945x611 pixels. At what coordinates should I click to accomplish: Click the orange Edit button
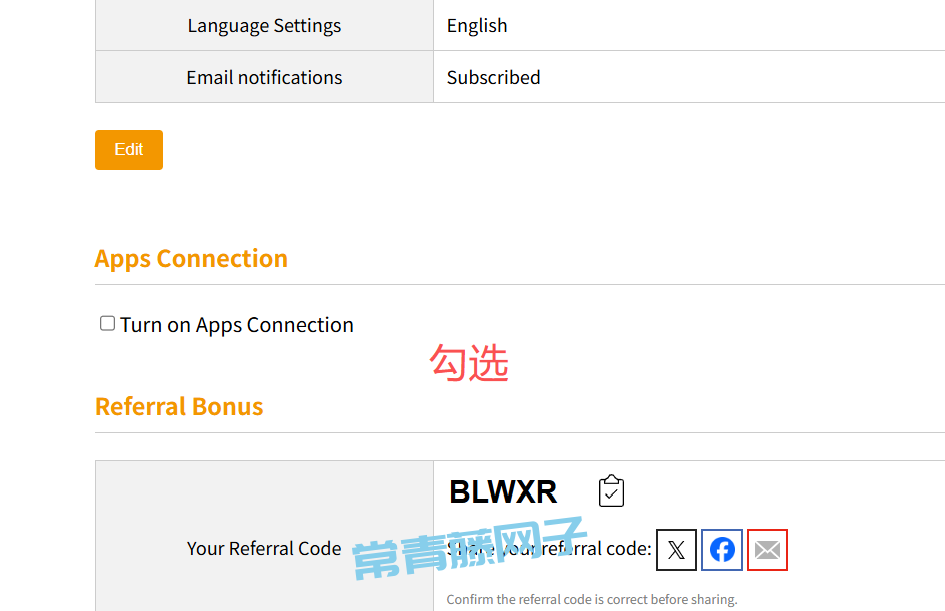coord(129,150)
